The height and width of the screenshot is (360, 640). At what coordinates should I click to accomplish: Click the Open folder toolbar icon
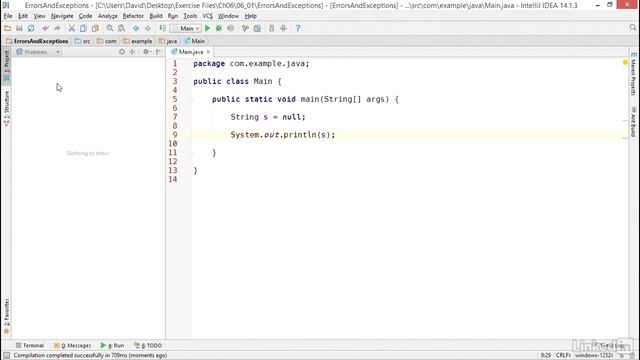(7, 28)
